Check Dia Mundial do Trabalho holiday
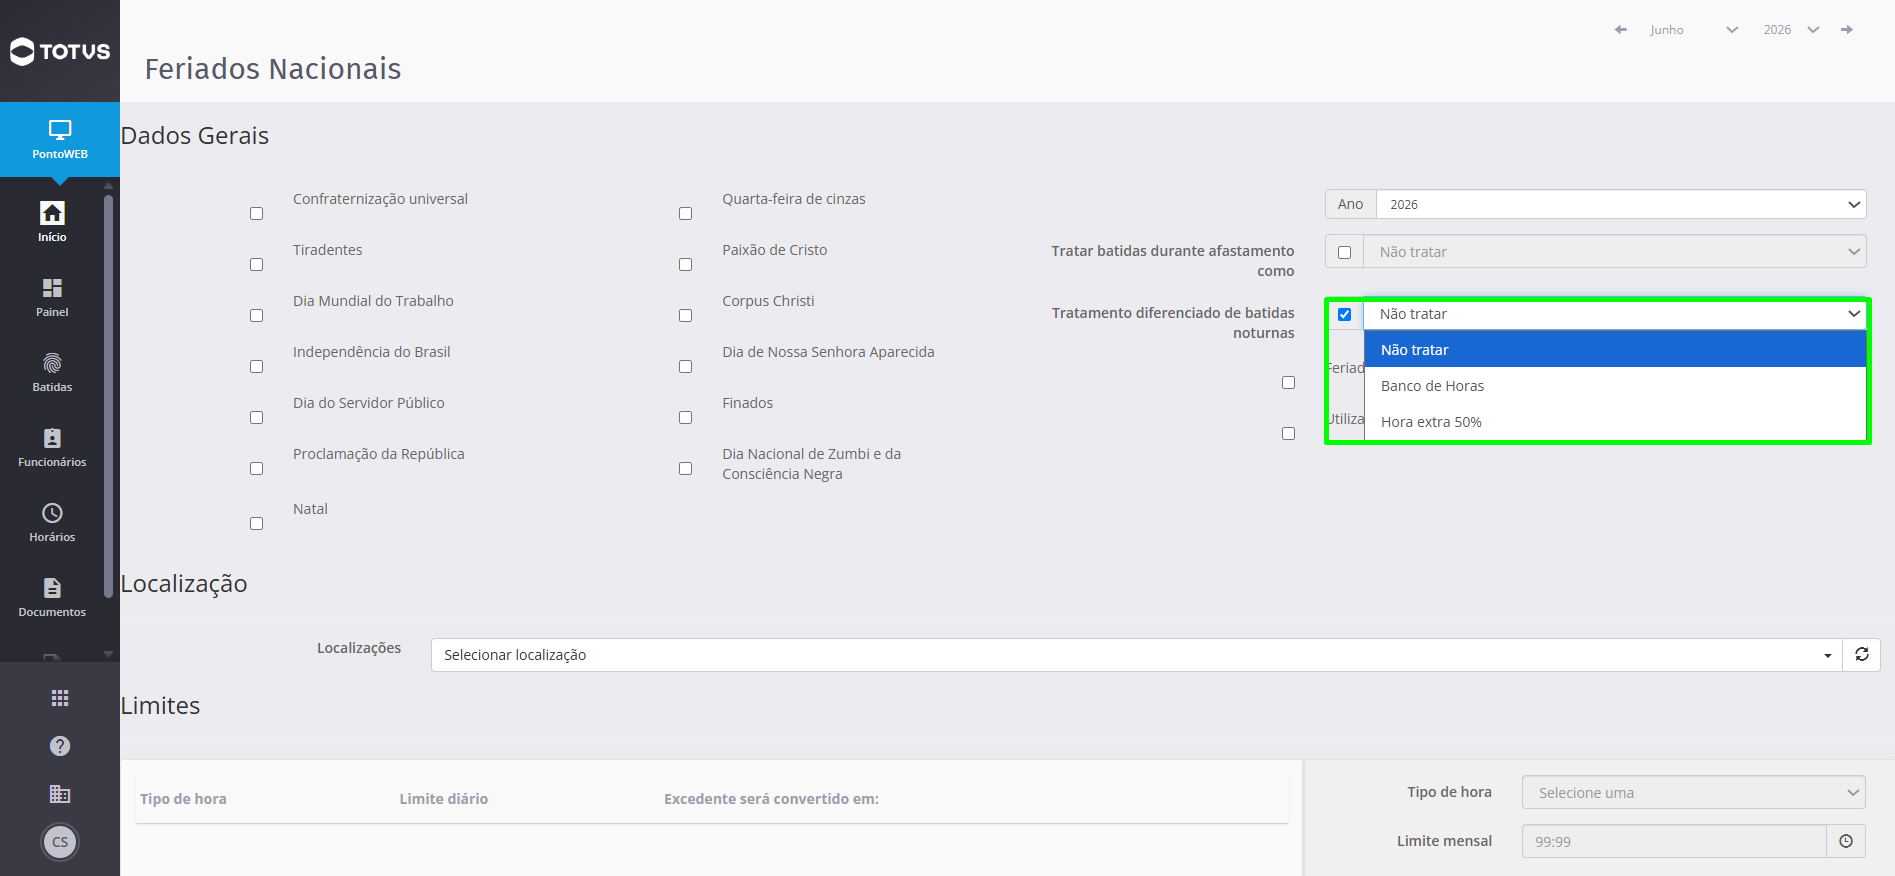Screen dimensions: 1895x876 (x=256, y=316)
